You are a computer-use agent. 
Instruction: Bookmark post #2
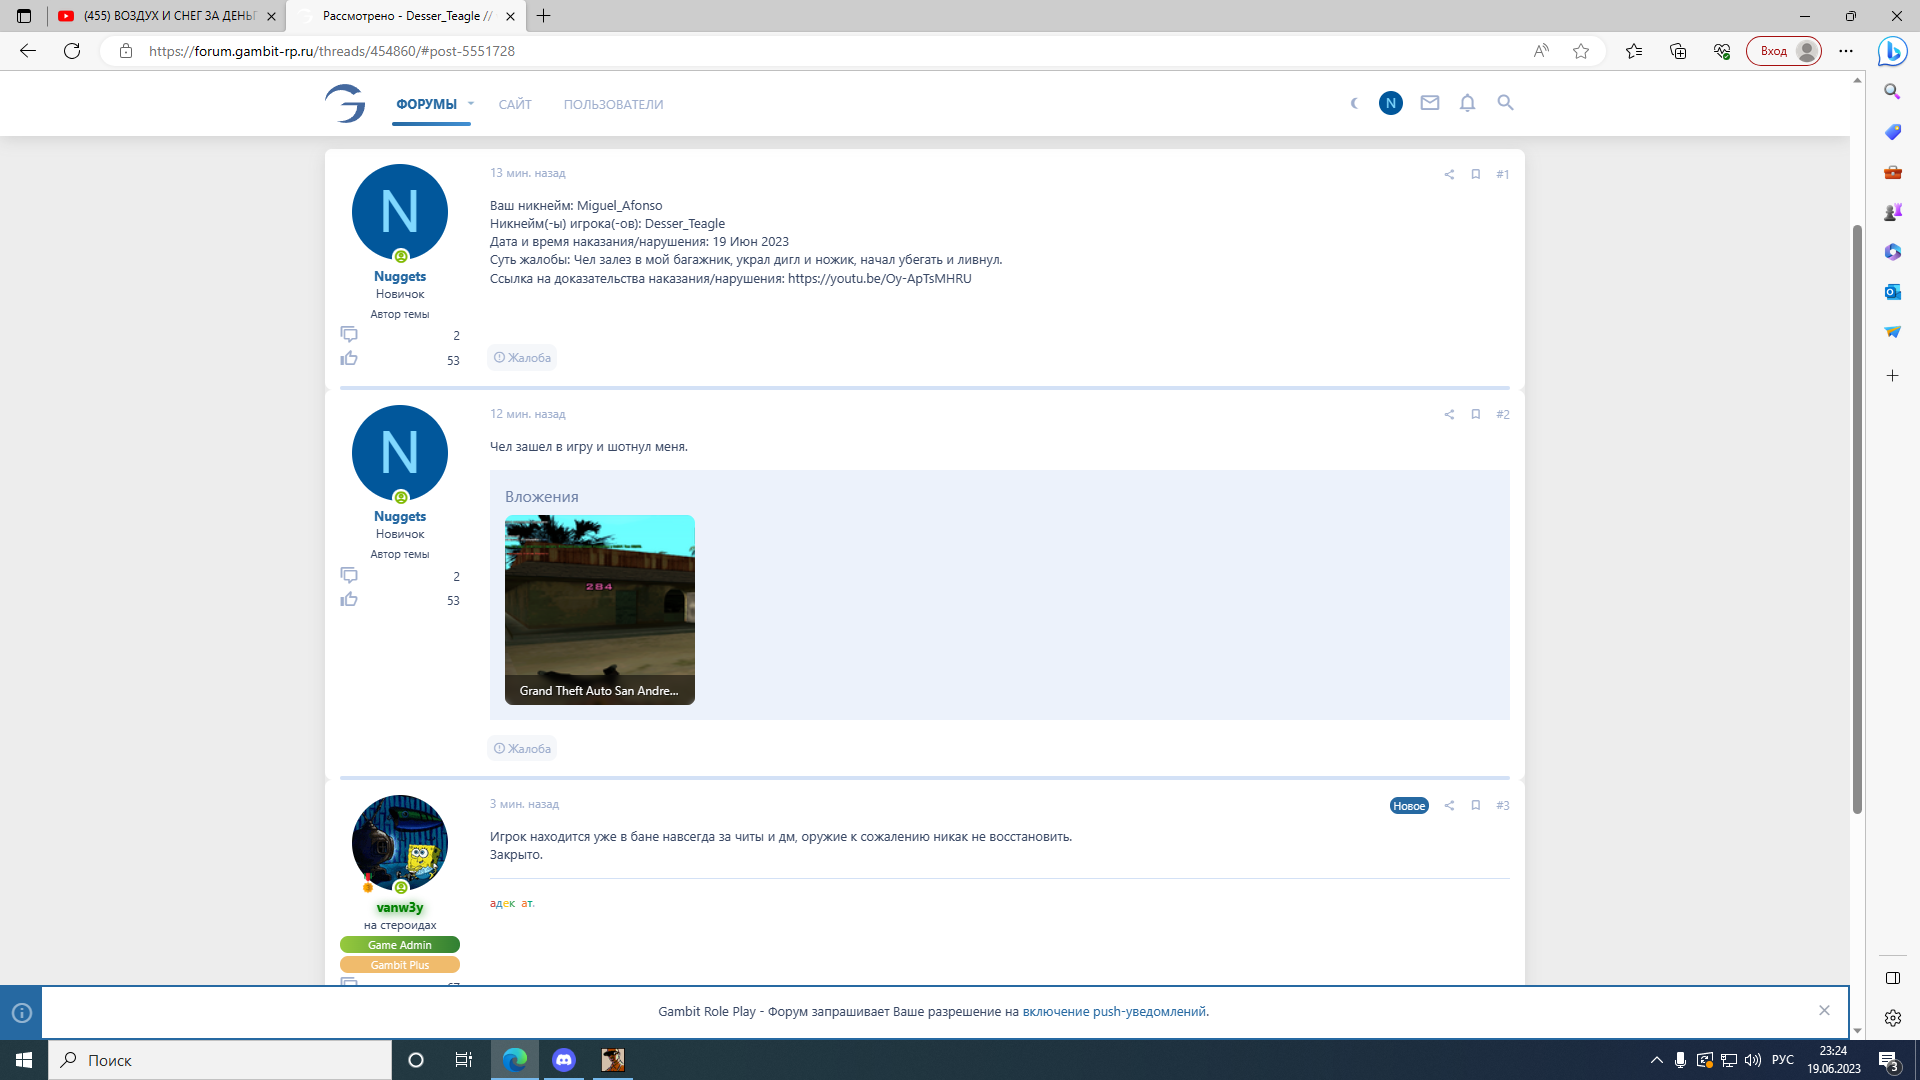1475,414
